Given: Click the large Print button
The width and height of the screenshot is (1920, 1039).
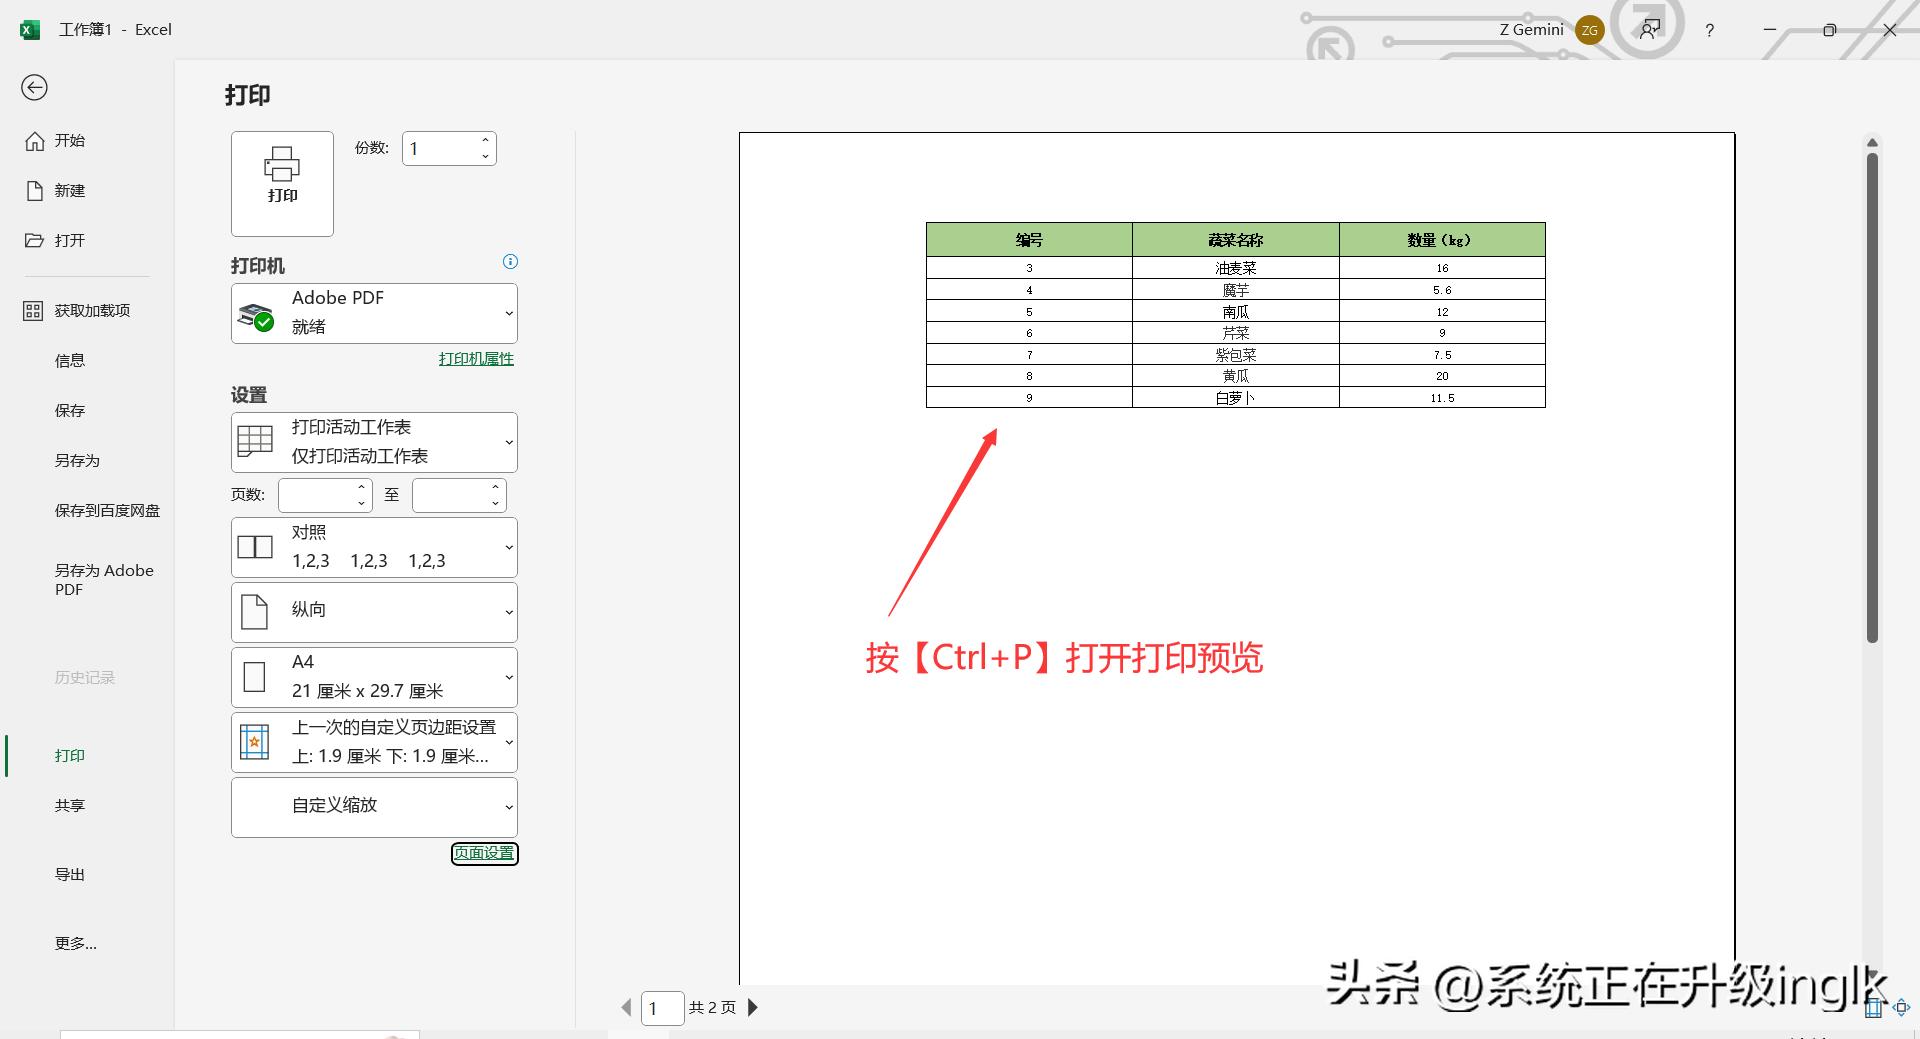Looking at the screenshot, I should (x=282, y=184).
